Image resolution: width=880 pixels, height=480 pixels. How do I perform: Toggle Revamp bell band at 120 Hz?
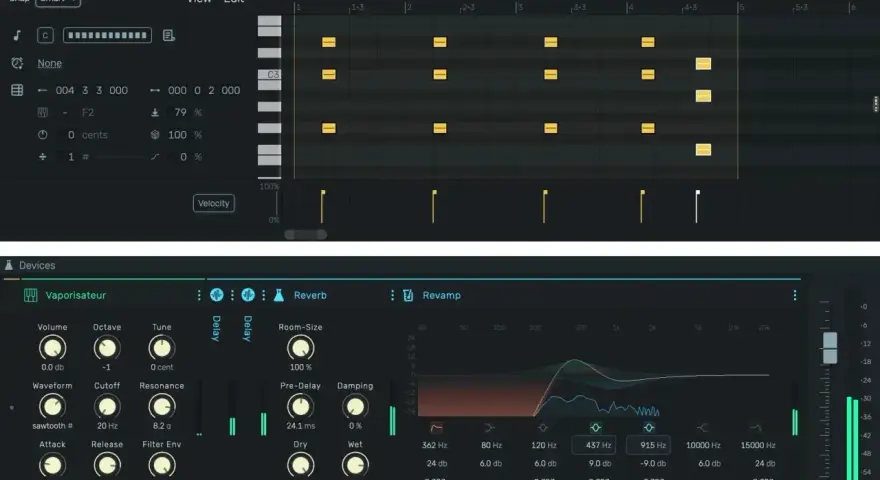tap(543, 428)
